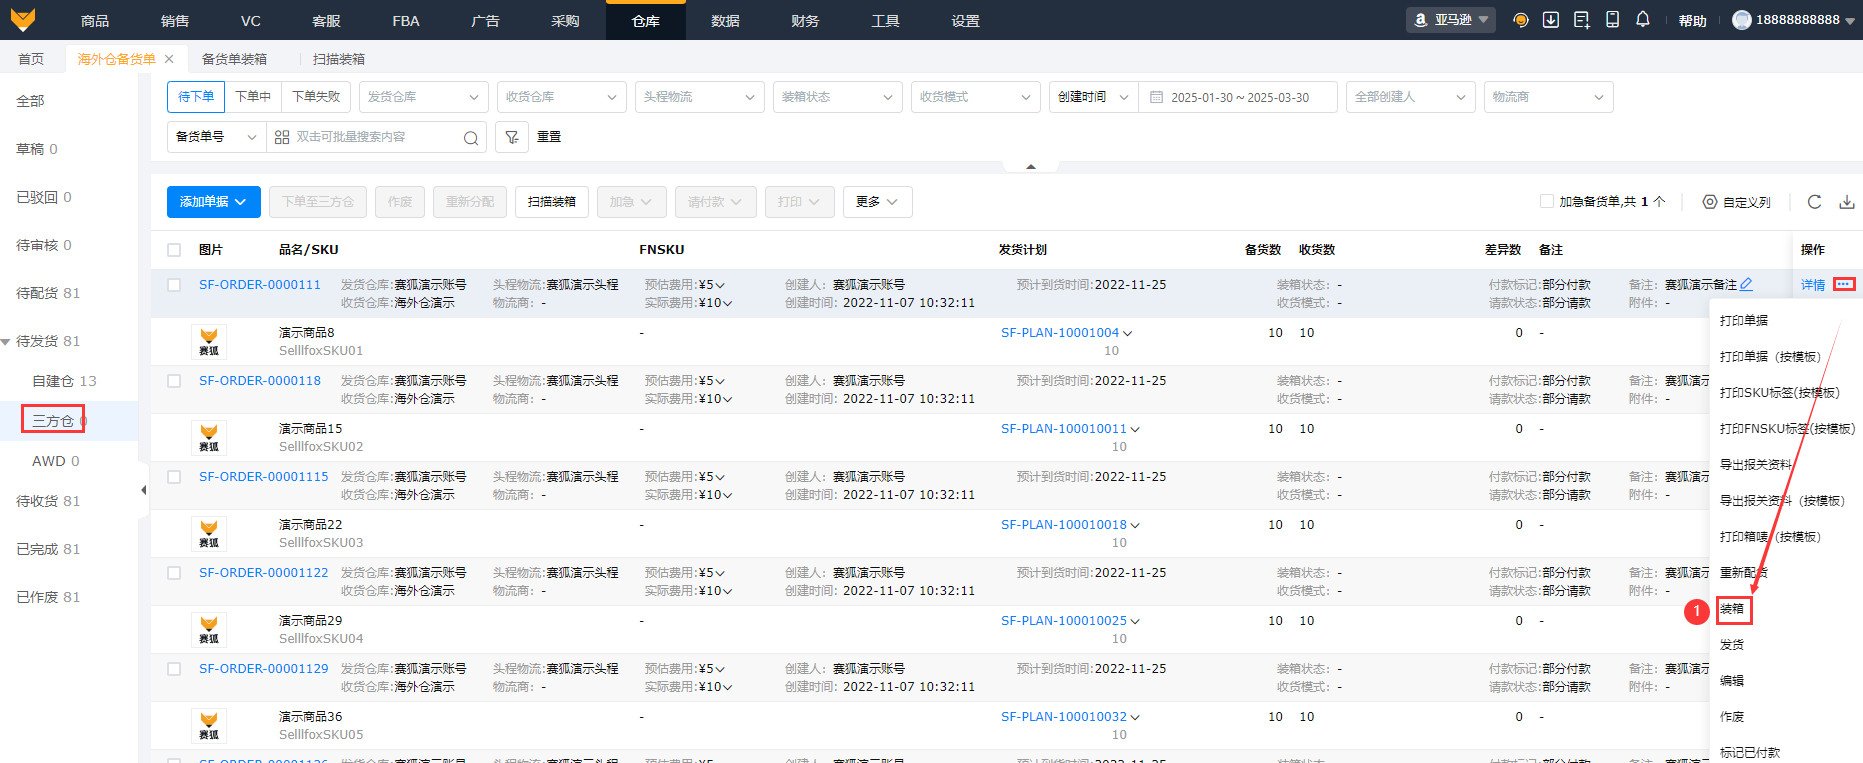Open the three-dot more actions icon

coord(1844,285)
